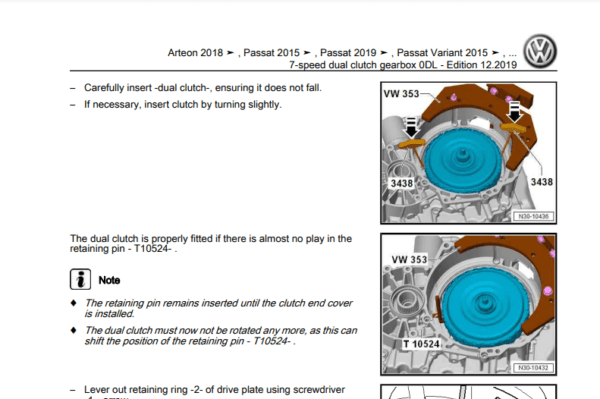This screenshot has width=600, height=399.
Task: Click the T 10524 label in the second diagram
Action: pos(421,344)
